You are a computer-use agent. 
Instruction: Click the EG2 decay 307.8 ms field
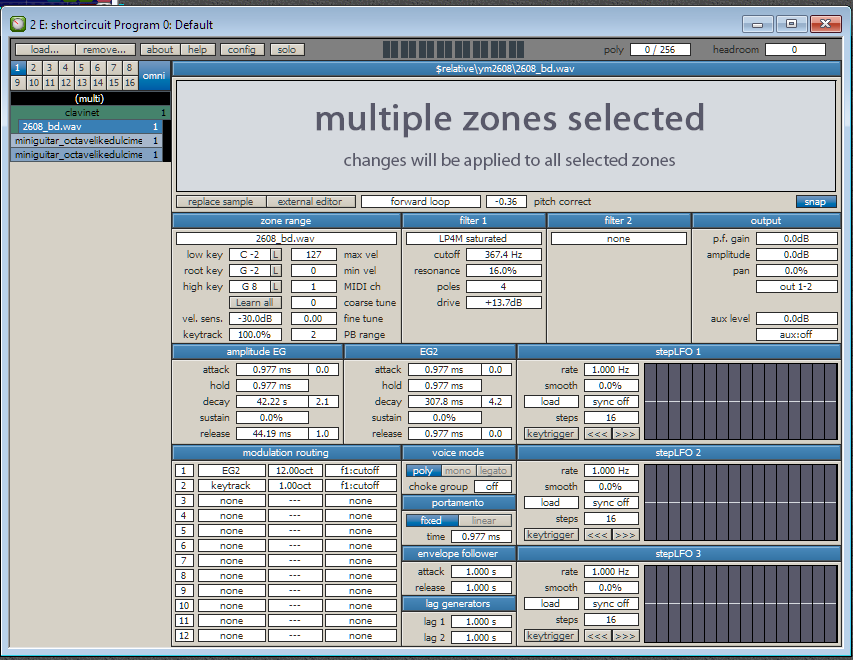point(444,402)
